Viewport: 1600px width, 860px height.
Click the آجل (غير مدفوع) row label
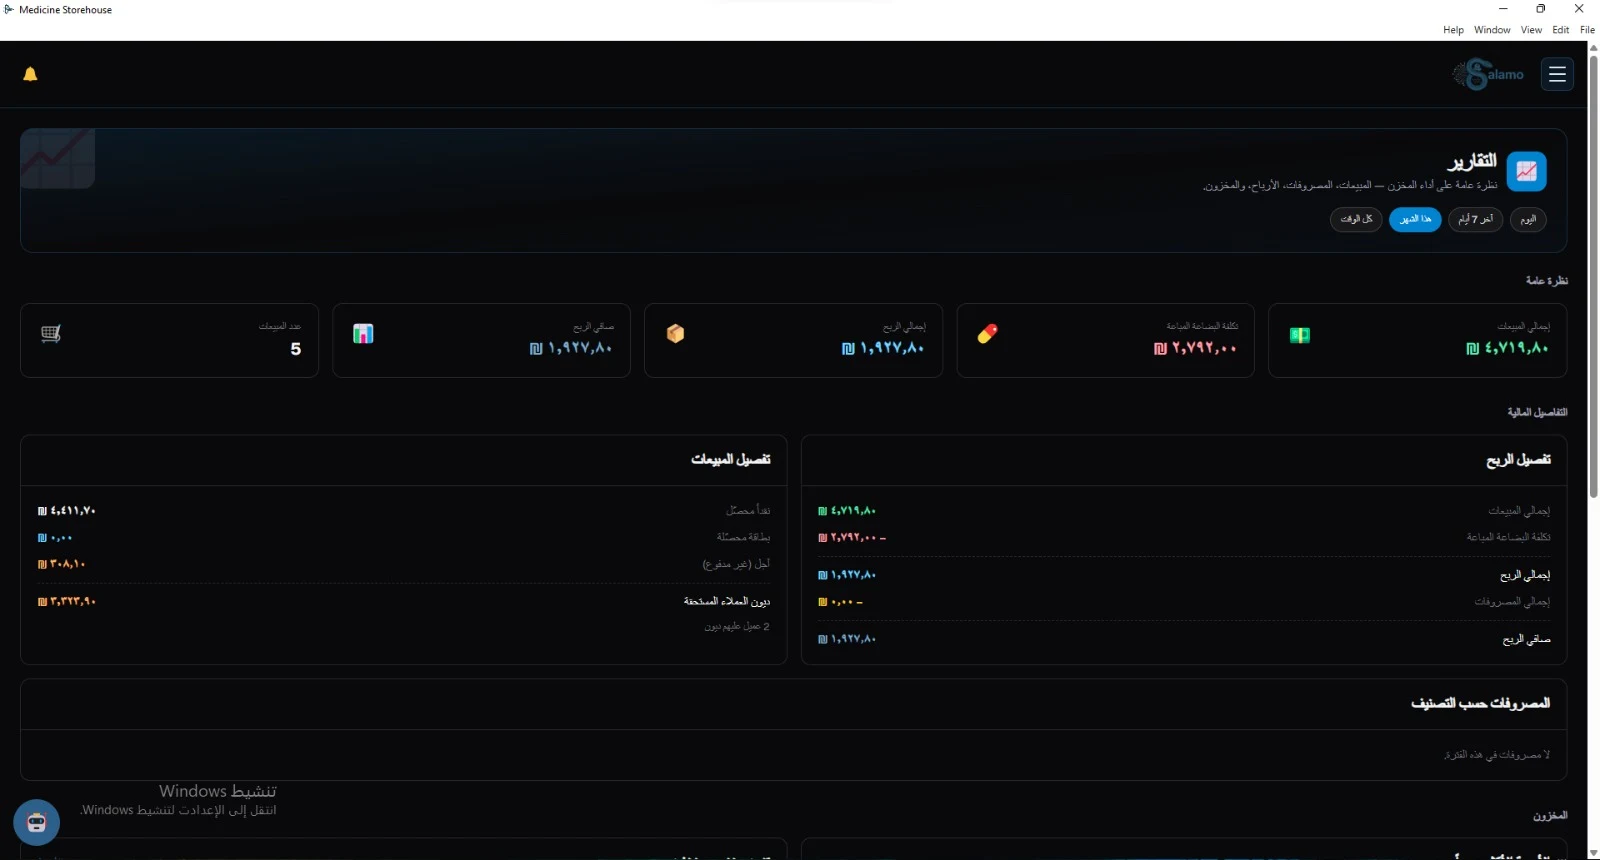point(736,564)
